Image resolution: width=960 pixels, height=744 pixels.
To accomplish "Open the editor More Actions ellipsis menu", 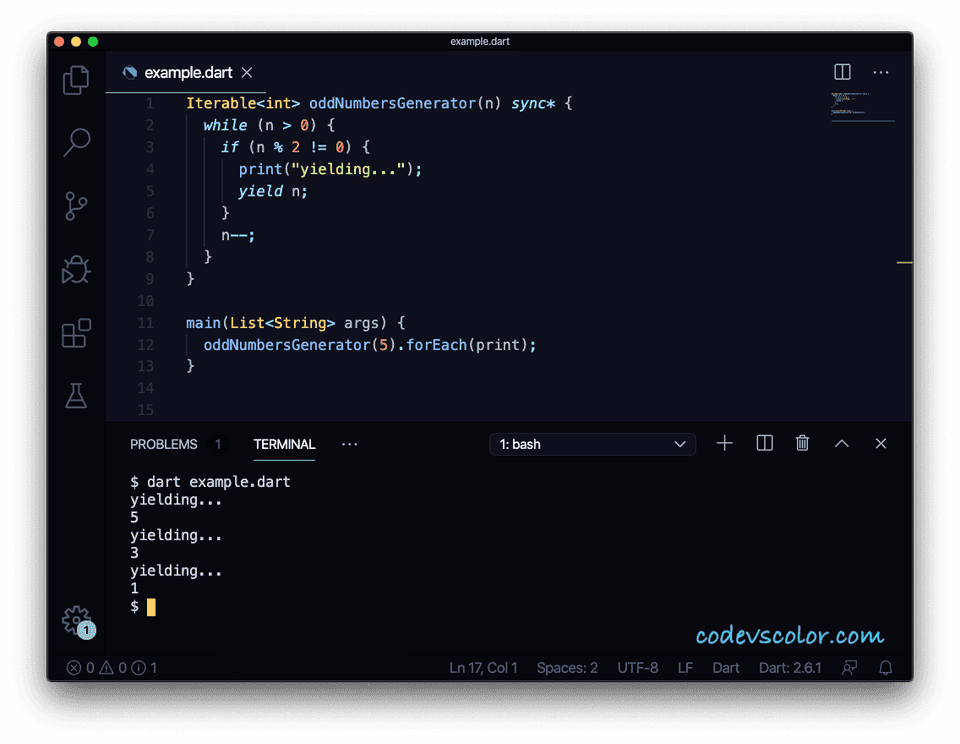I will (x=881, y=72).
